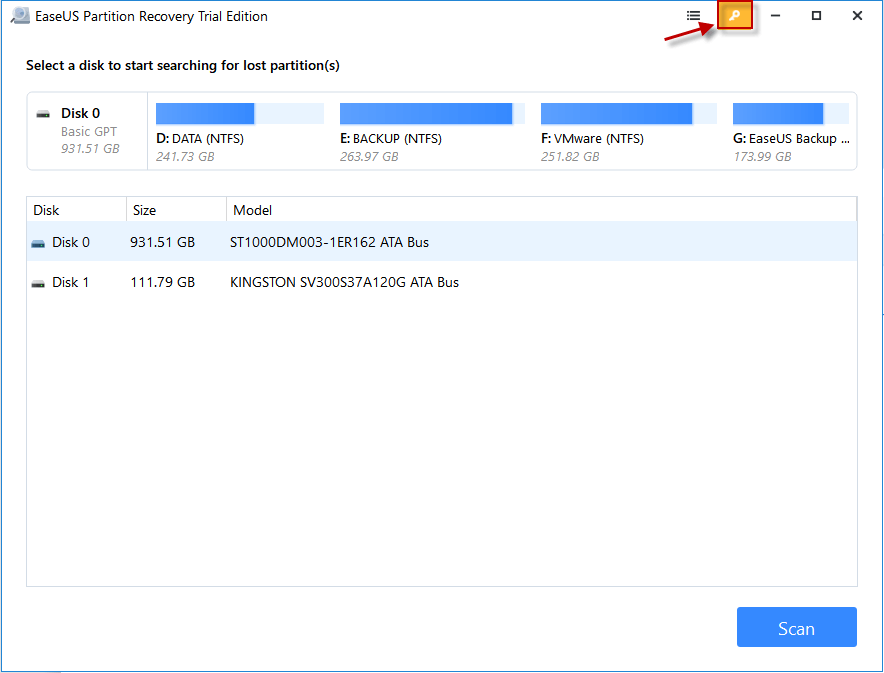Click the E: BACKUP usage bar

coord(432,113)
